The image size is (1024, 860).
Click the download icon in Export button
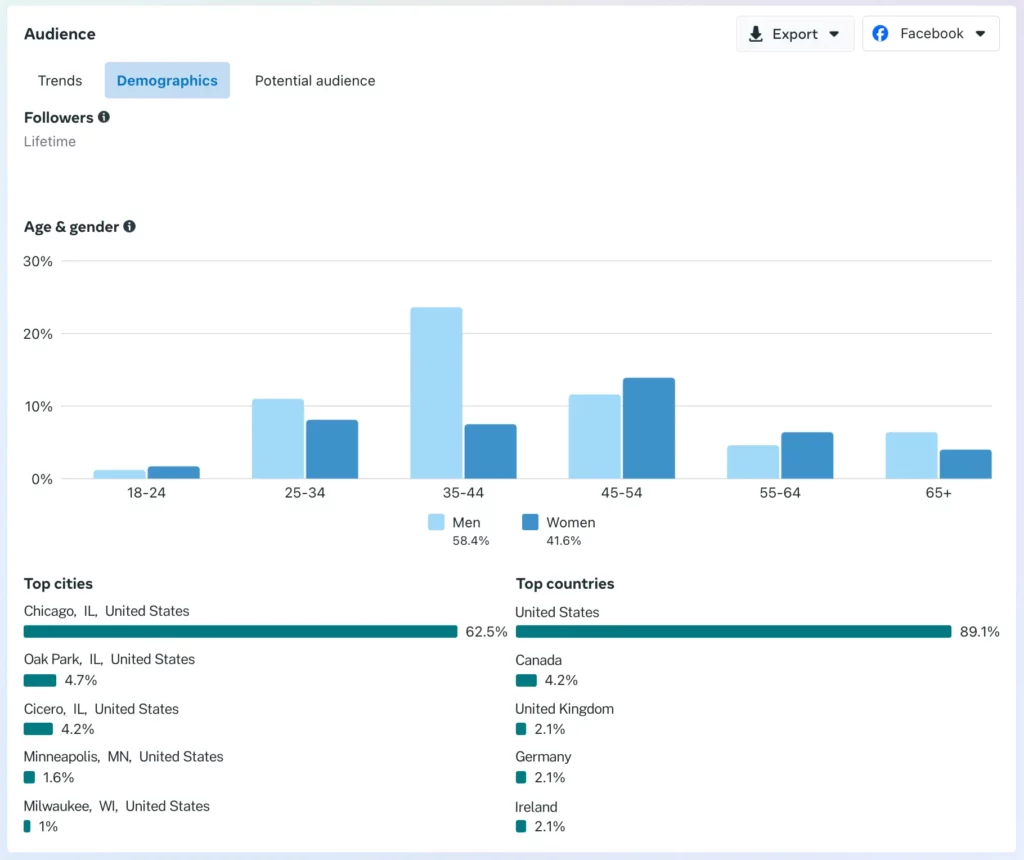pos(756,34)
